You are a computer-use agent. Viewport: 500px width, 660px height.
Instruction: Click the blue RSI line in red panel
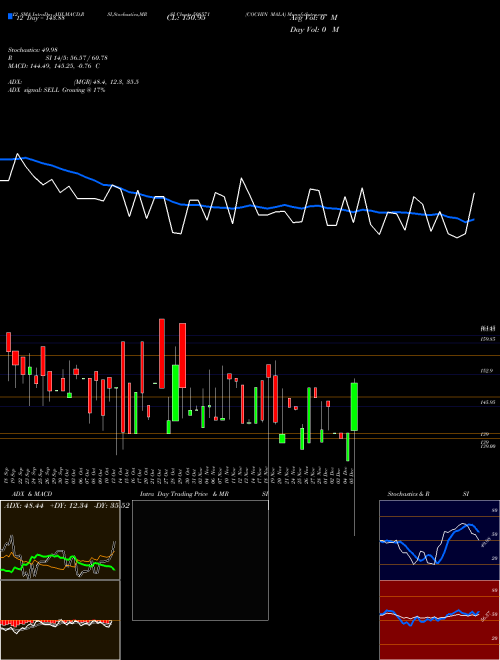(429, 617)
